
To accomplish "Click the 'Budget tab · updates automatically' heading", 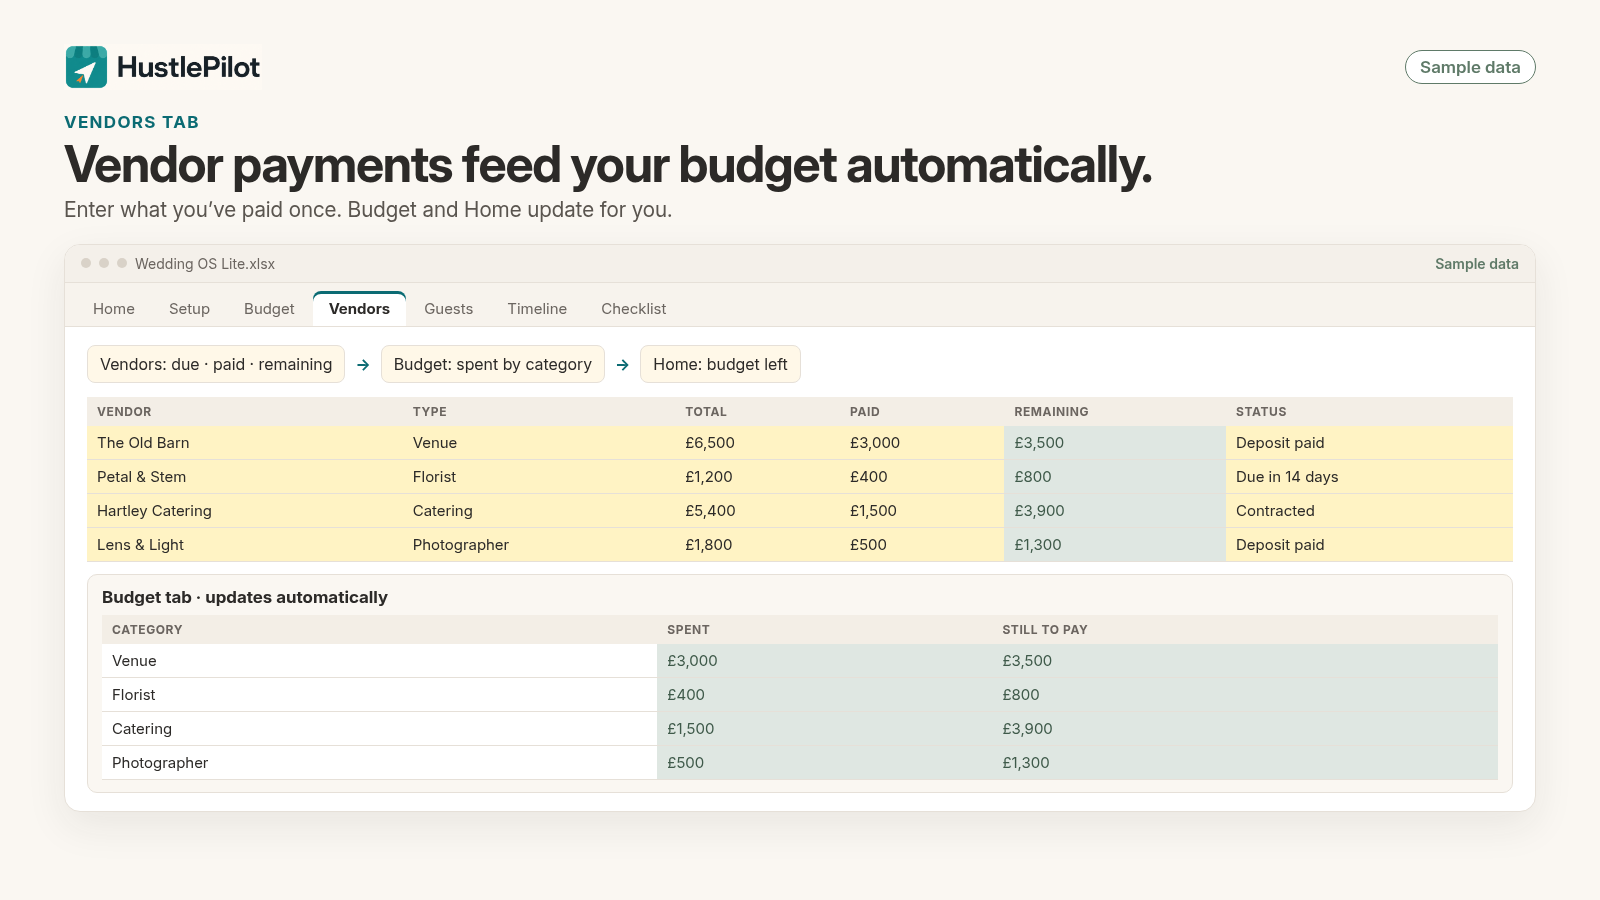I will click(245, 597).
